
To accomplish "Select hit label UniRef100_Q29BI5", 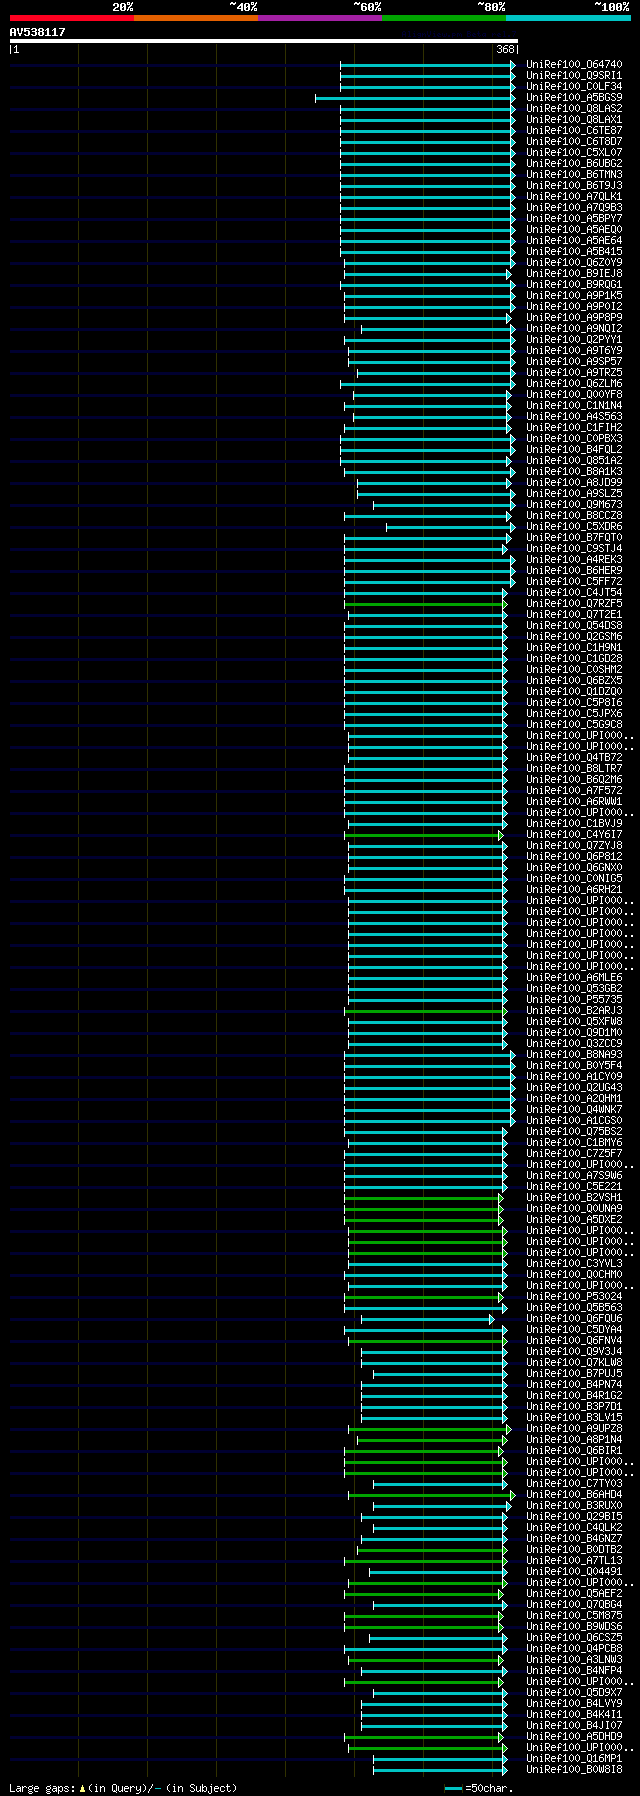I will [574, 1517].
